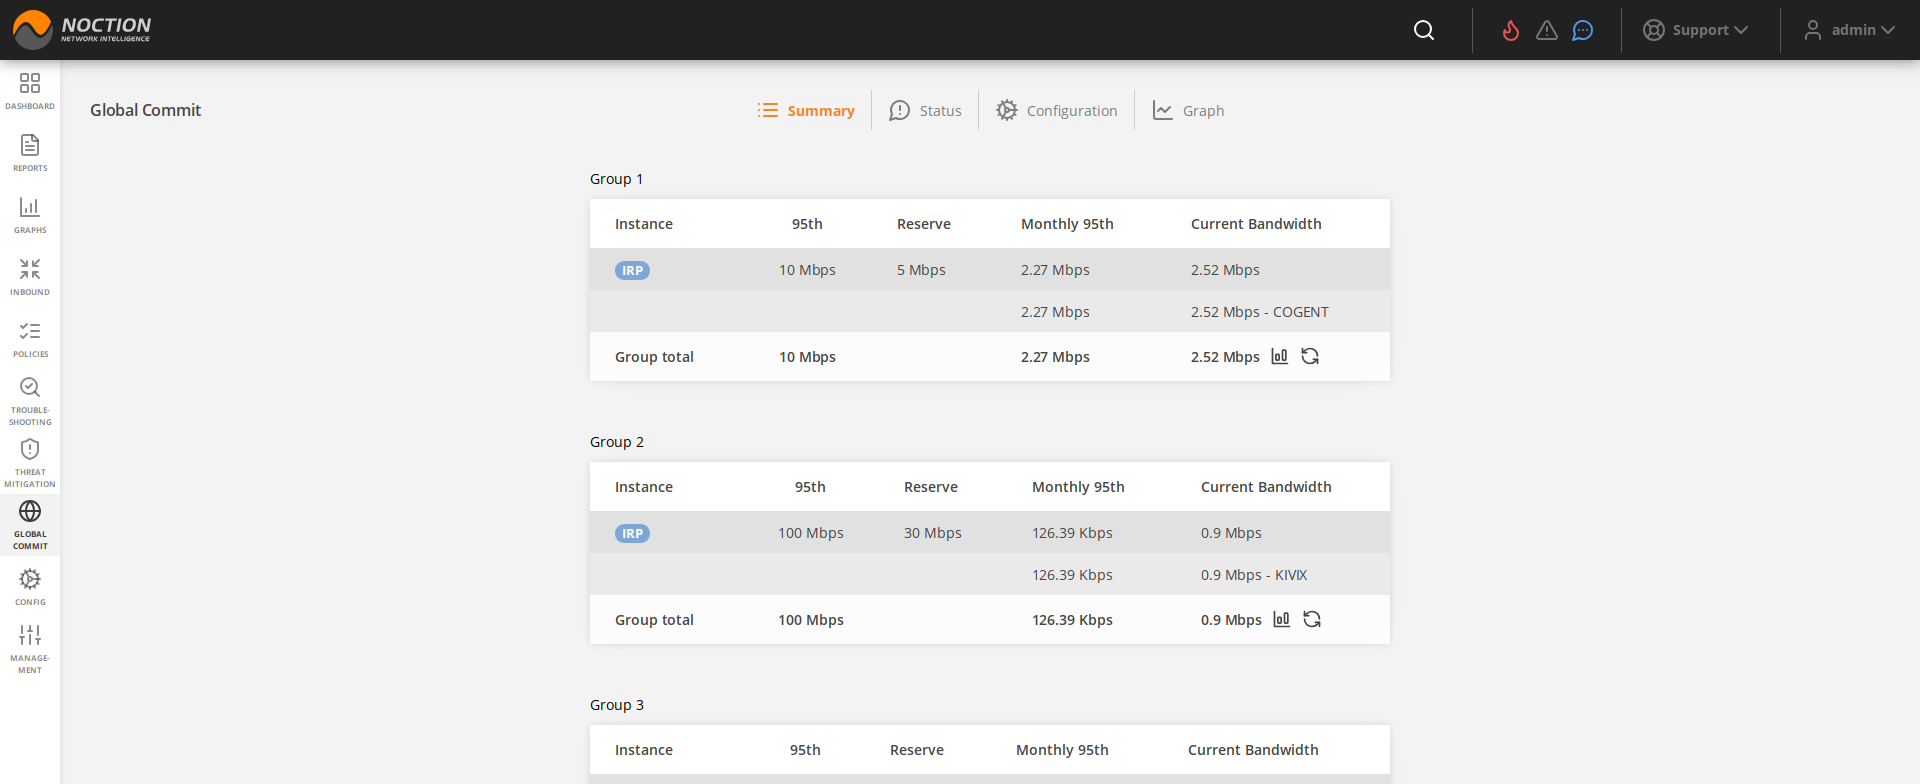
Task: Click the flame alerts icon
Action: [1511, 30]
